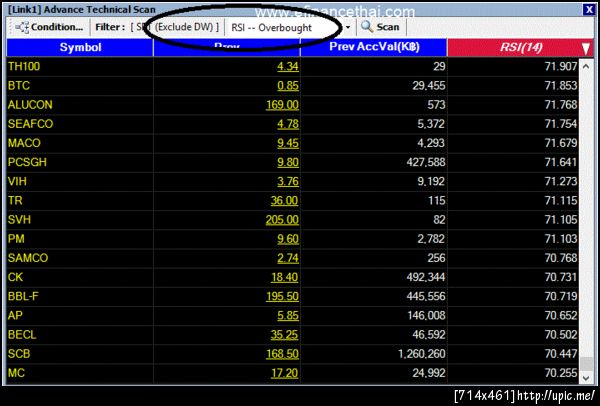
Task: Toggle the RSI(14) sort direction arrow
Action: (586, 49)
